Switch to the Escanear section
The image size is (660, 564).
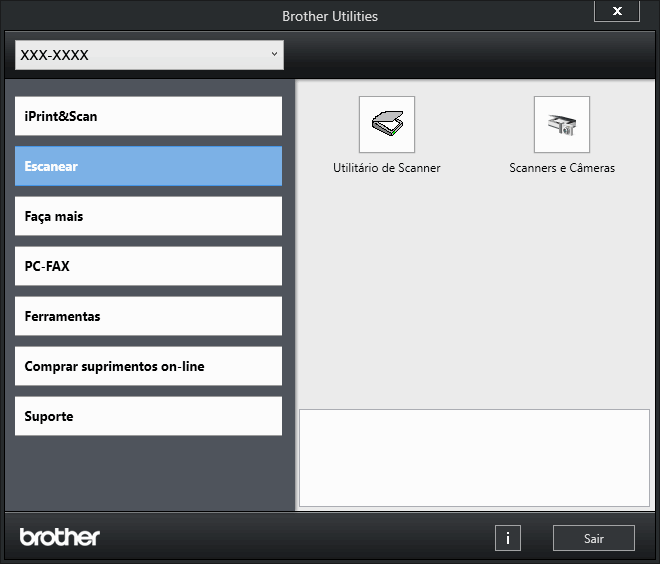[x=148, y=166]
